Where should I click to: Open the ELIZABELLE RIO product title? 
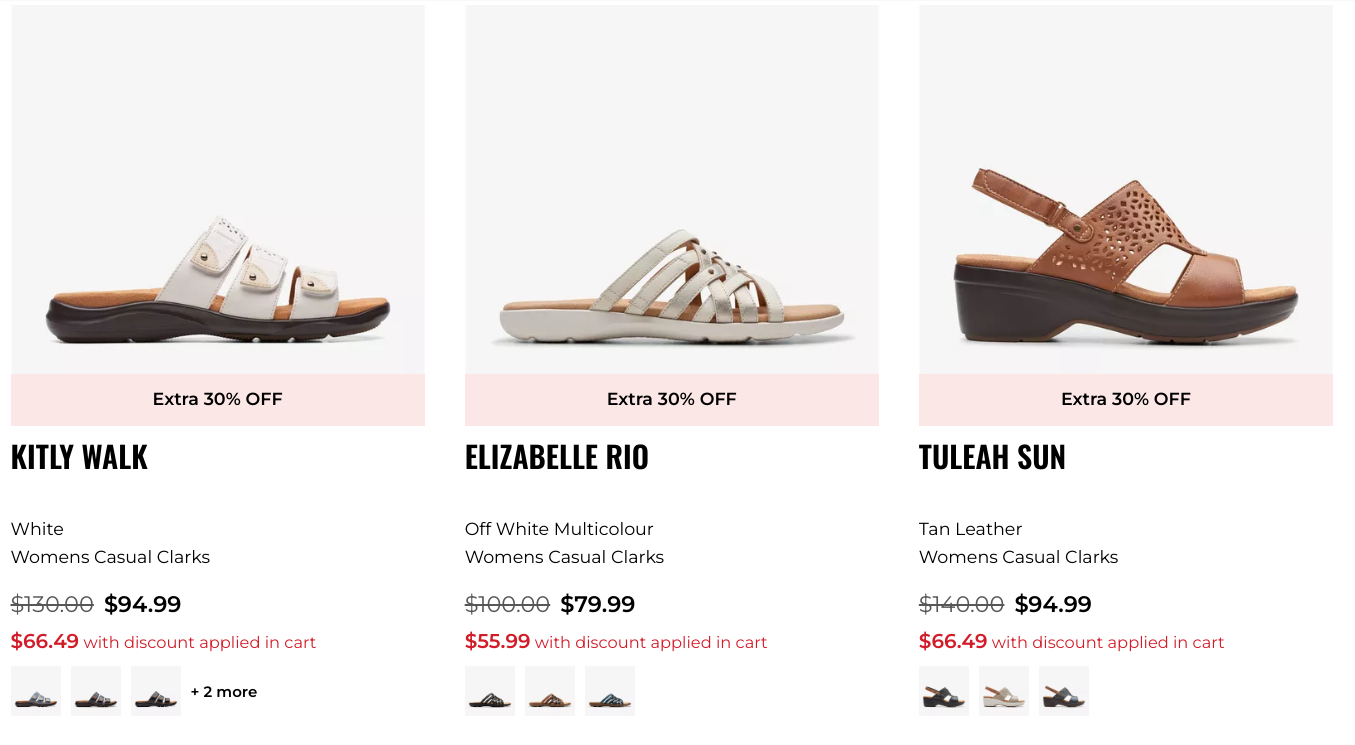coord(557,457)
